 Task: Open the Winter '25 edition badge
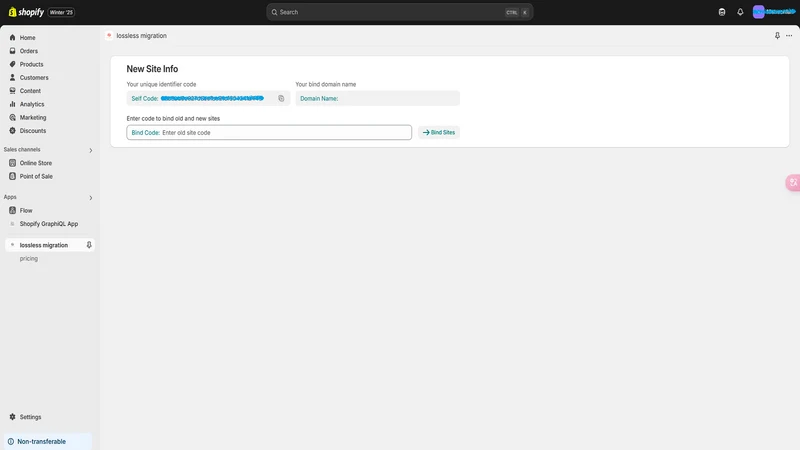(61, 12)
